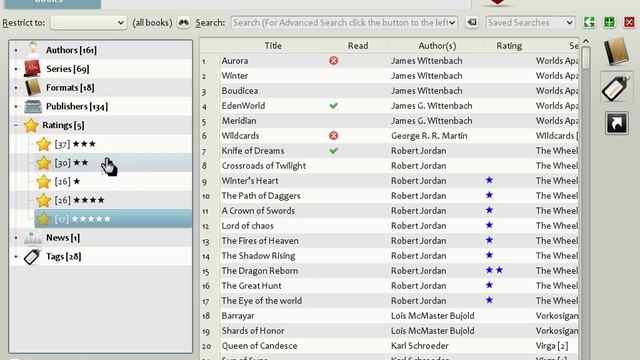
Task: Expand the Authors [161] category
Action: [x=16, y=50]
